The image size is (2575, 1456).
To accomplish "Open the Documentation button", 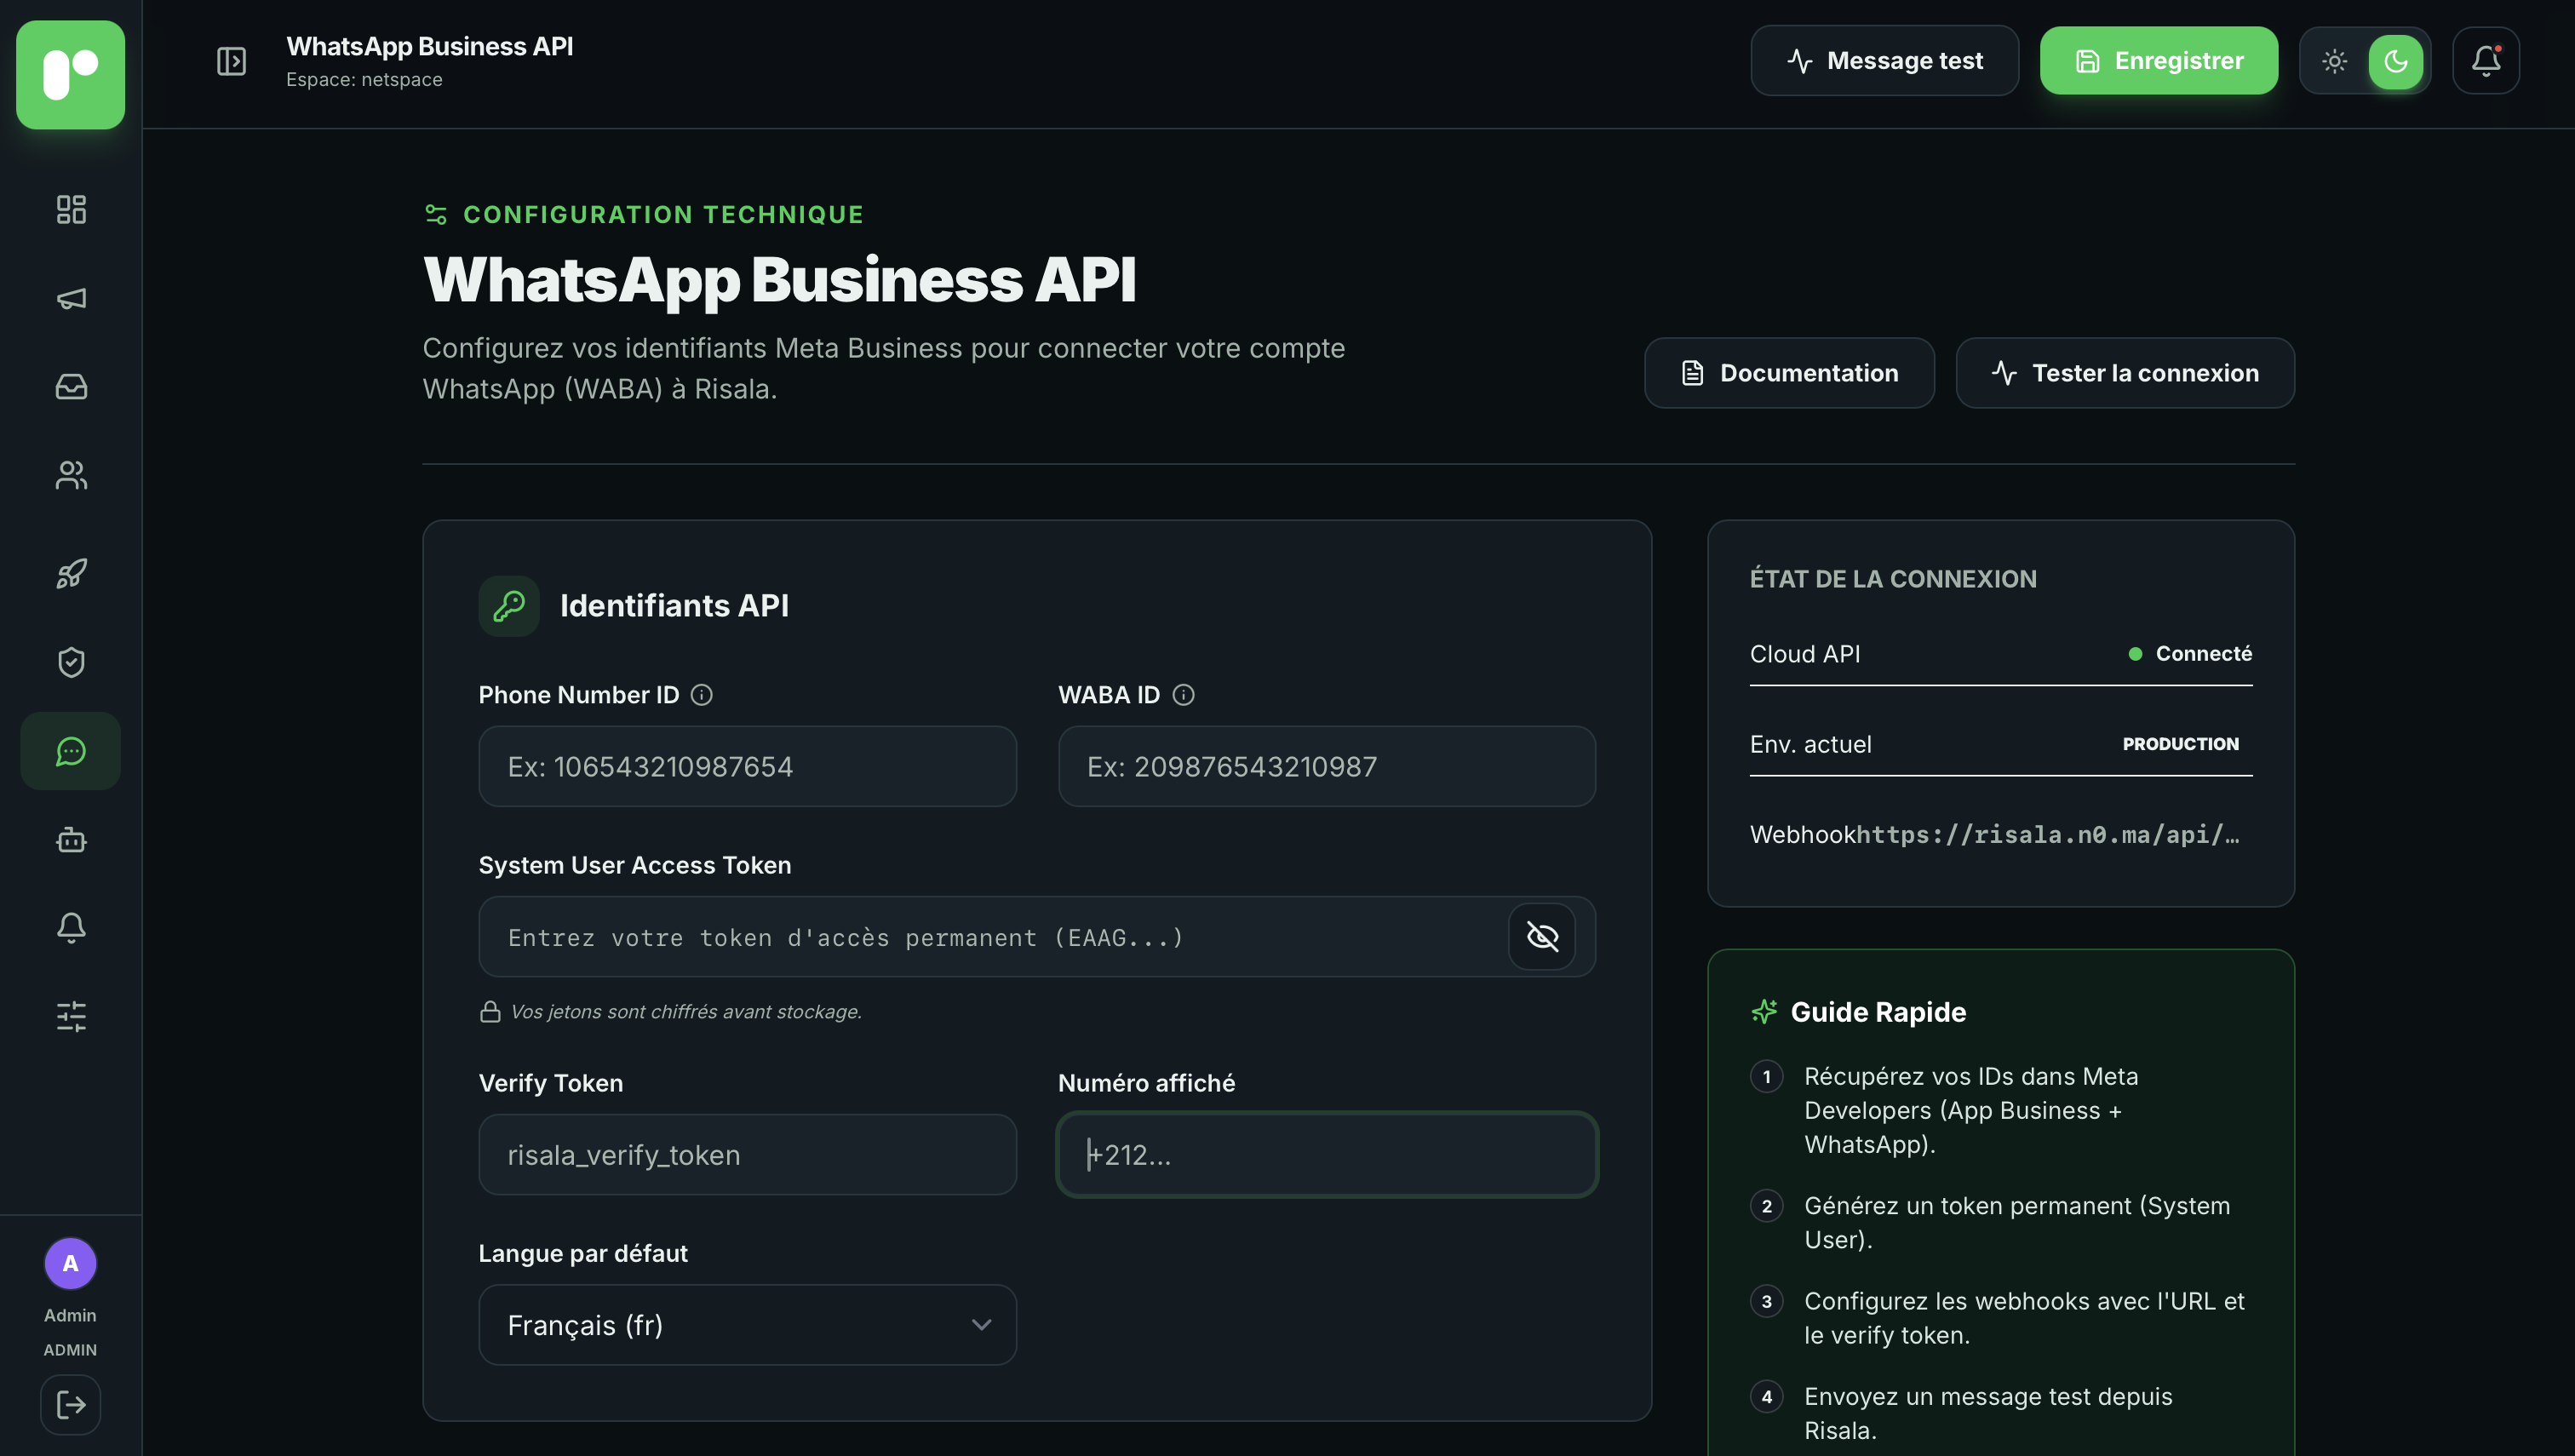I will 1789,373.
